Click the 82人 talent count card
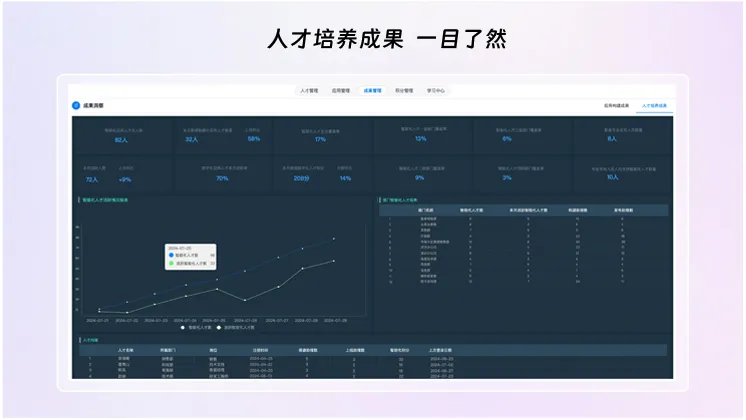 tap(122, 136)
